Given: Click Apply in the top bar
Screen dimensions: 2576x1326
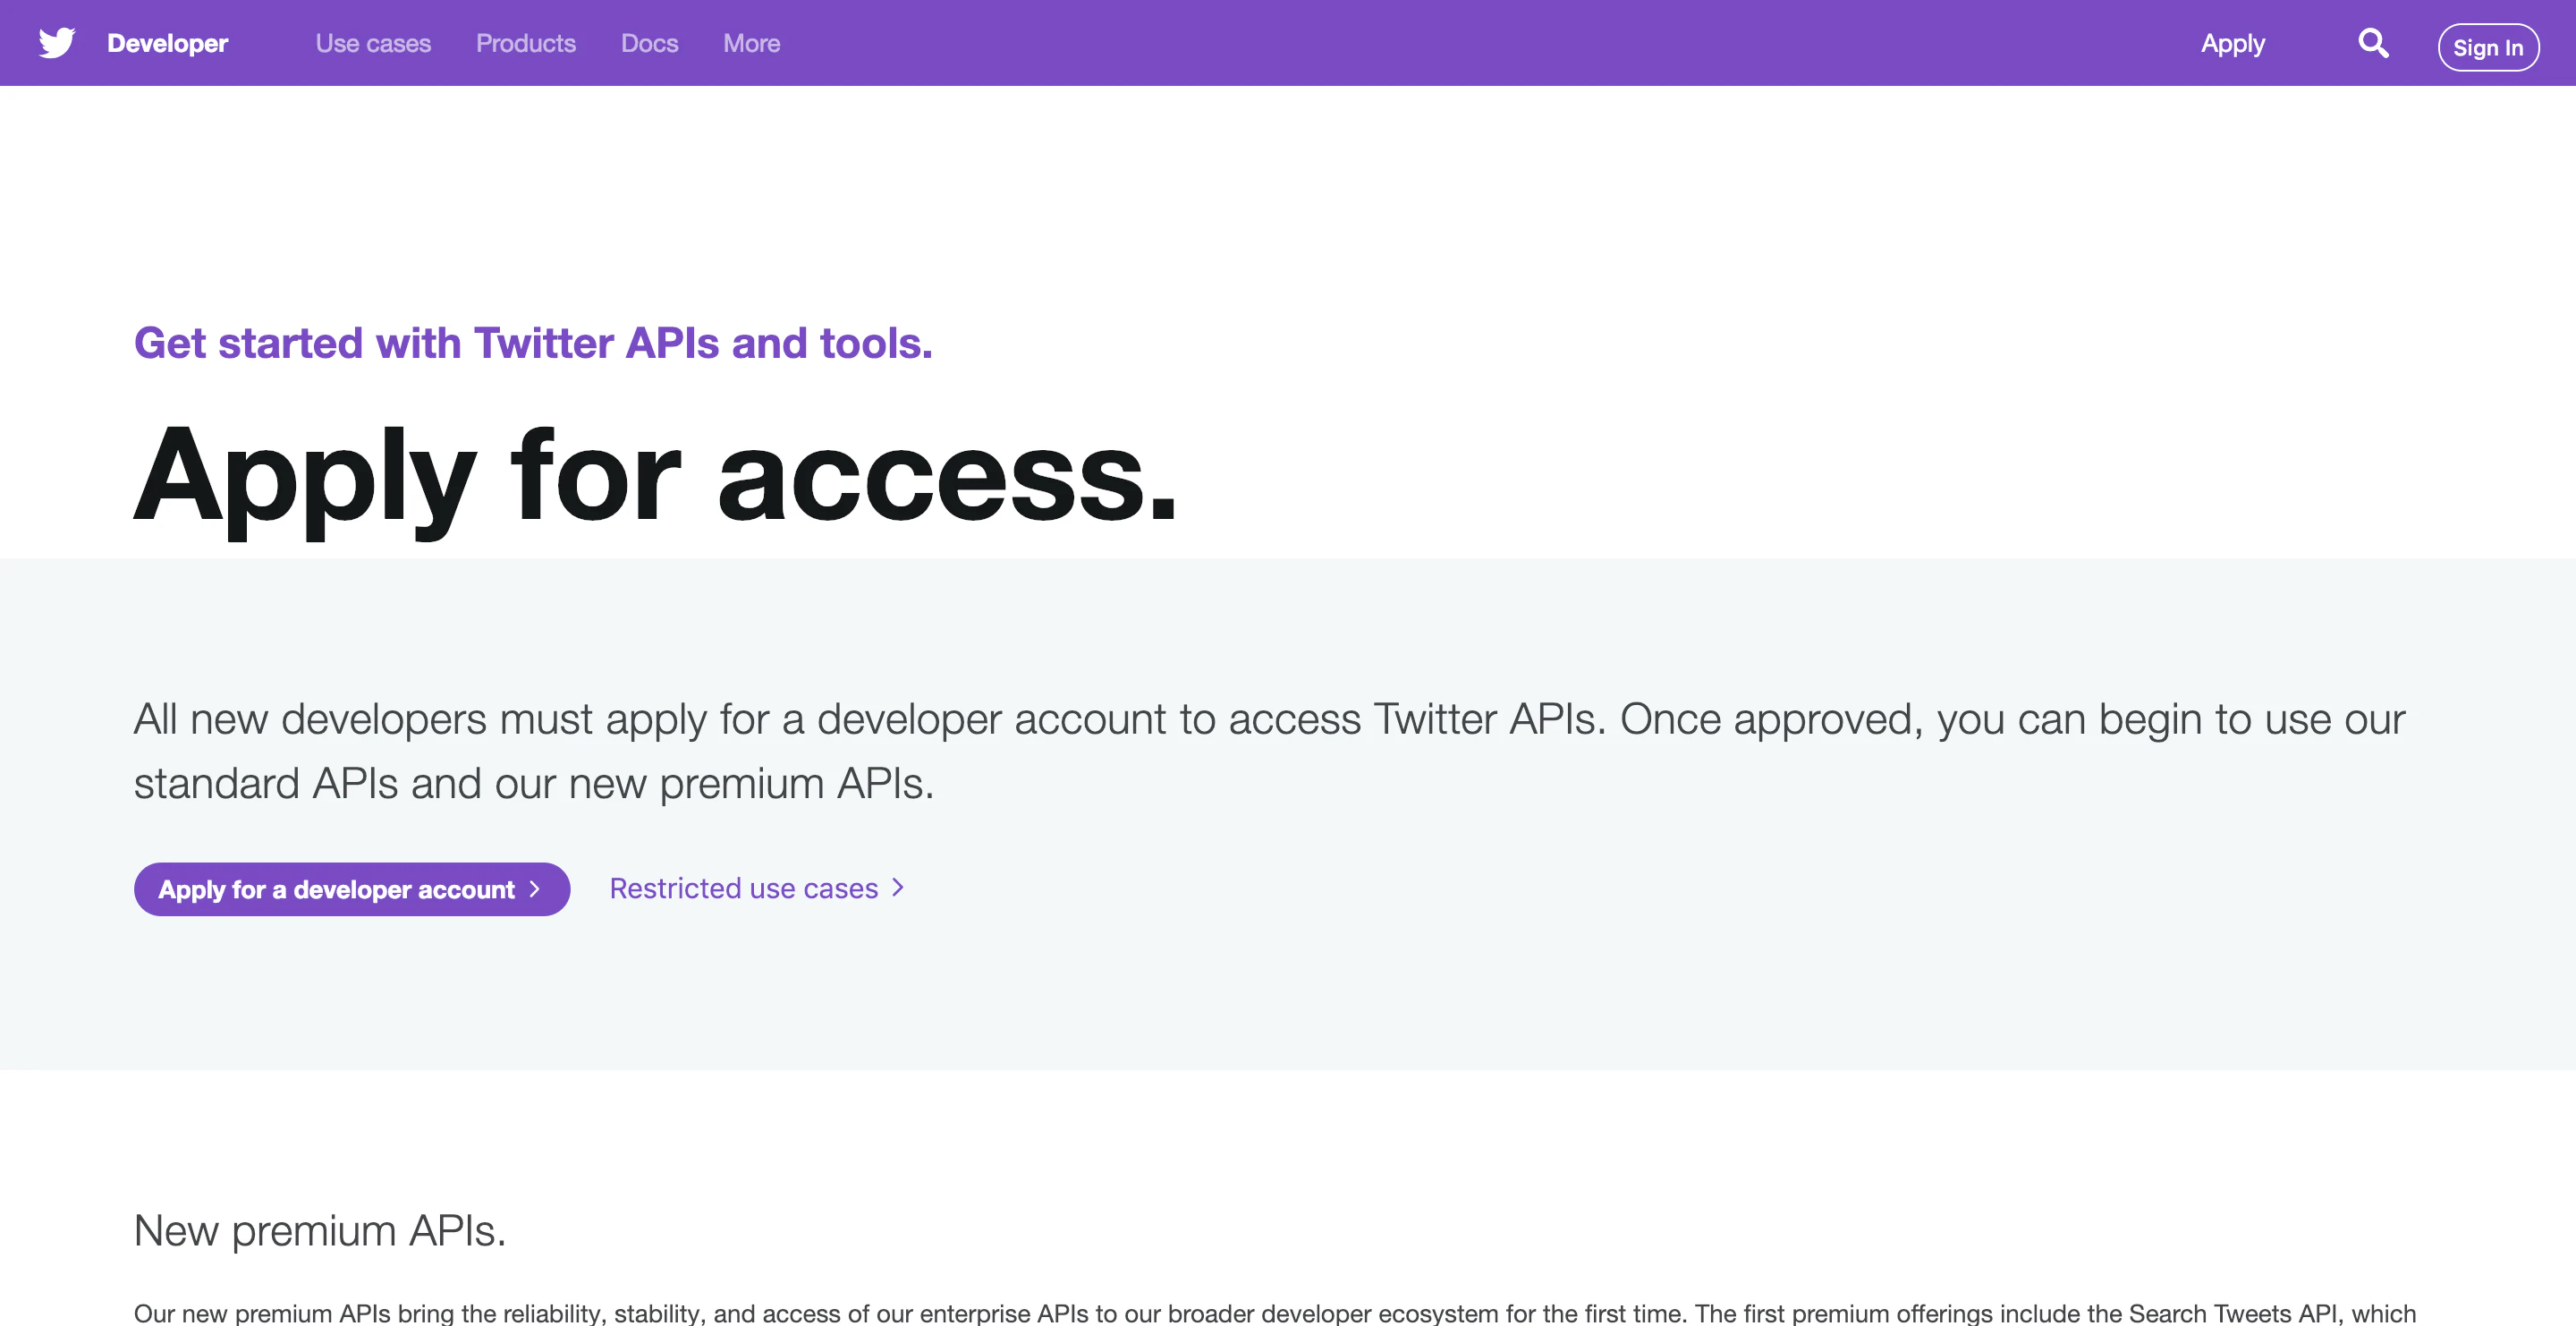Looking at the screenshot, I should coord(2232,44).
